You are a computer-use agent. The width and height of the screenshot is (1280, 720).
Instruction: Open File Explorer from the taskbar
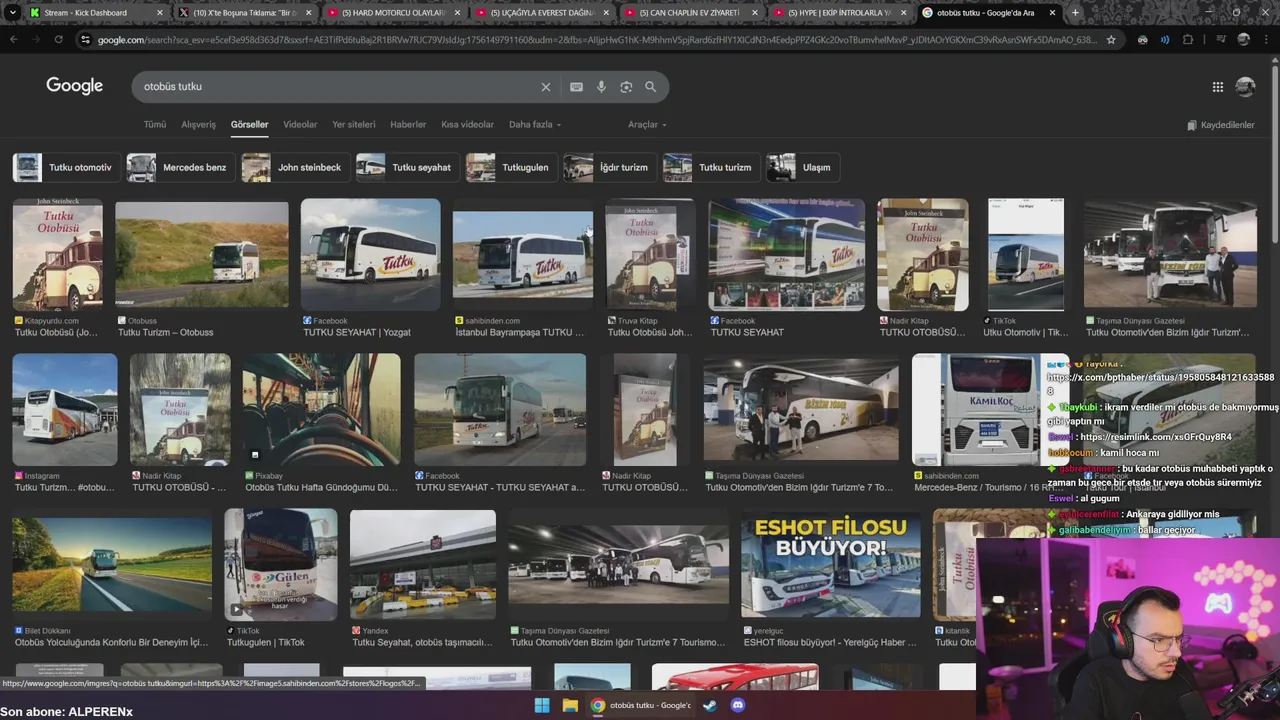click(570, 705)
